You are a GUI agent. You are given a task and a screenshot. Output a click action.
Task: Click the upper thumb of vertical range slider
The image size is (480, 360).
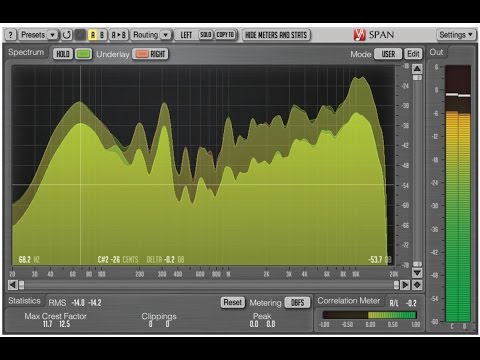click(417, 78)
